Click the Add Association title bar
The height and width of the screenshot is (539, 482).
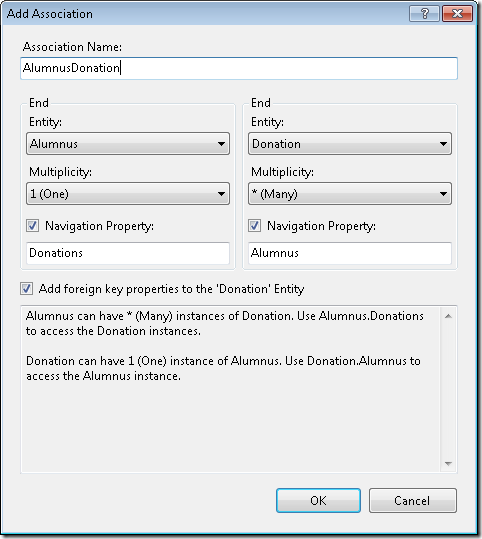206,14
